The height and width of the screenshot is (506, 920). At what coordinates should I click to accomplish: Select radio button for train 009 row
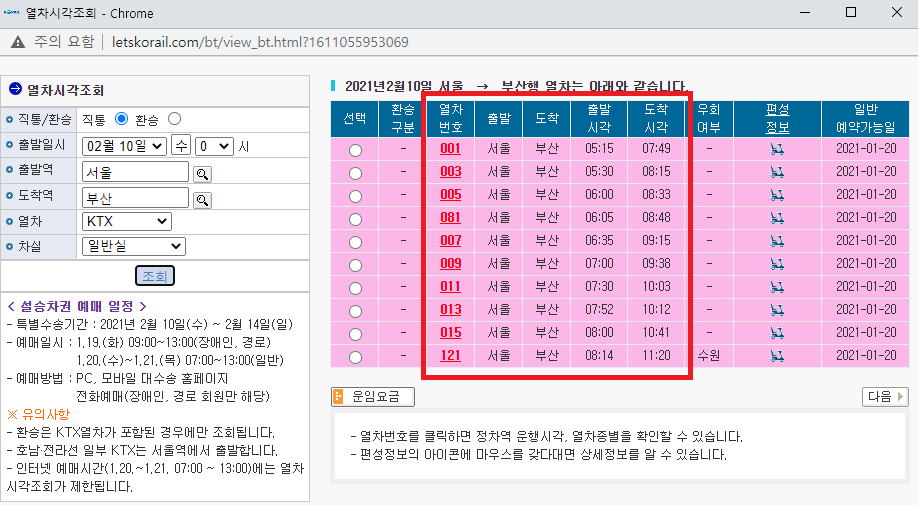[x=355, y=265]
